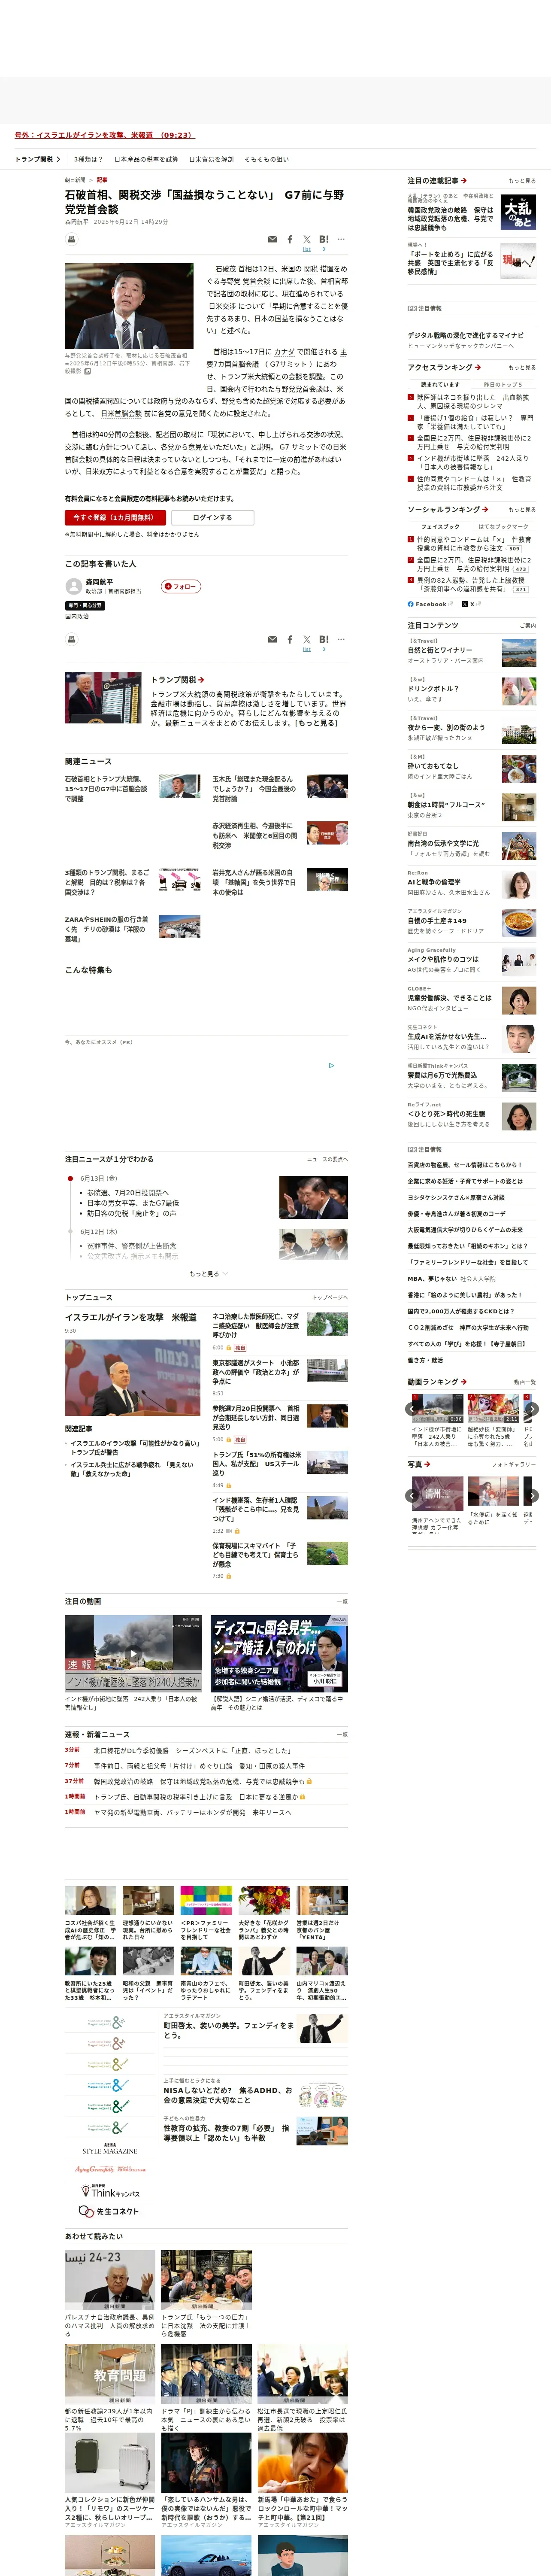Expand もっと見る in news summary
Viewport: 551px width, 2576px height.
click(208, 1274)
